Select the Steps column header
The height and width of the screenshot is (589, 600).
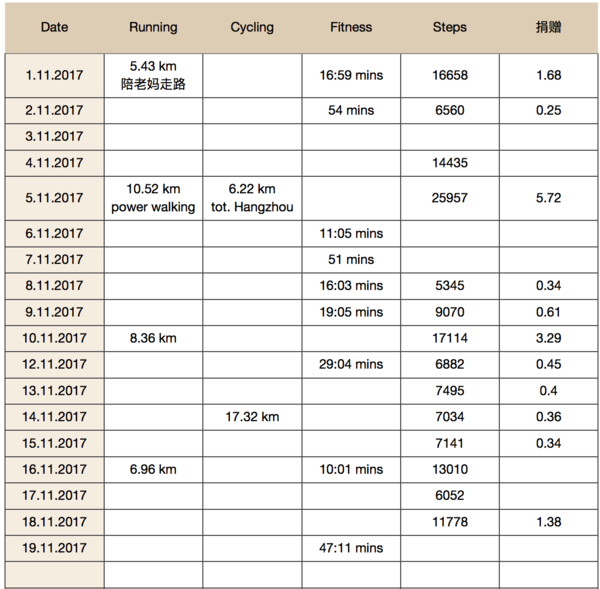pos(450,27)
